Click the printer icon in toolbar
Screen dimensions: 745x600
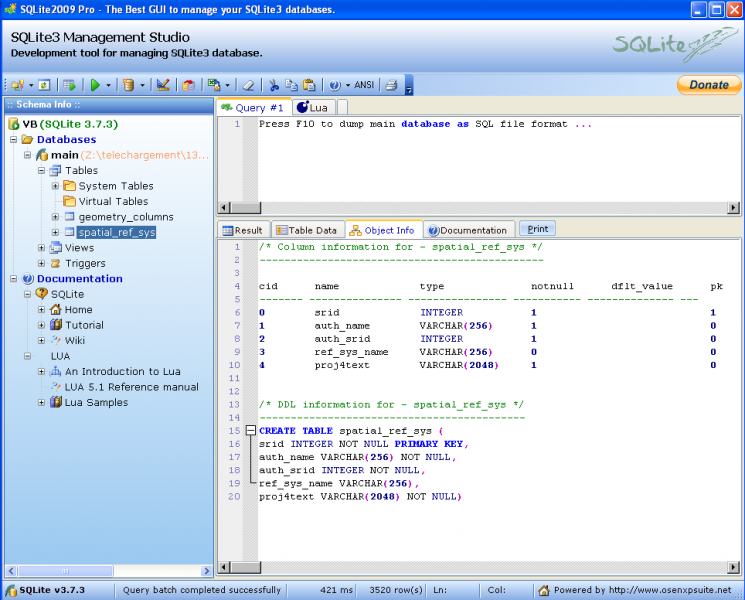(x=392, y=85)
